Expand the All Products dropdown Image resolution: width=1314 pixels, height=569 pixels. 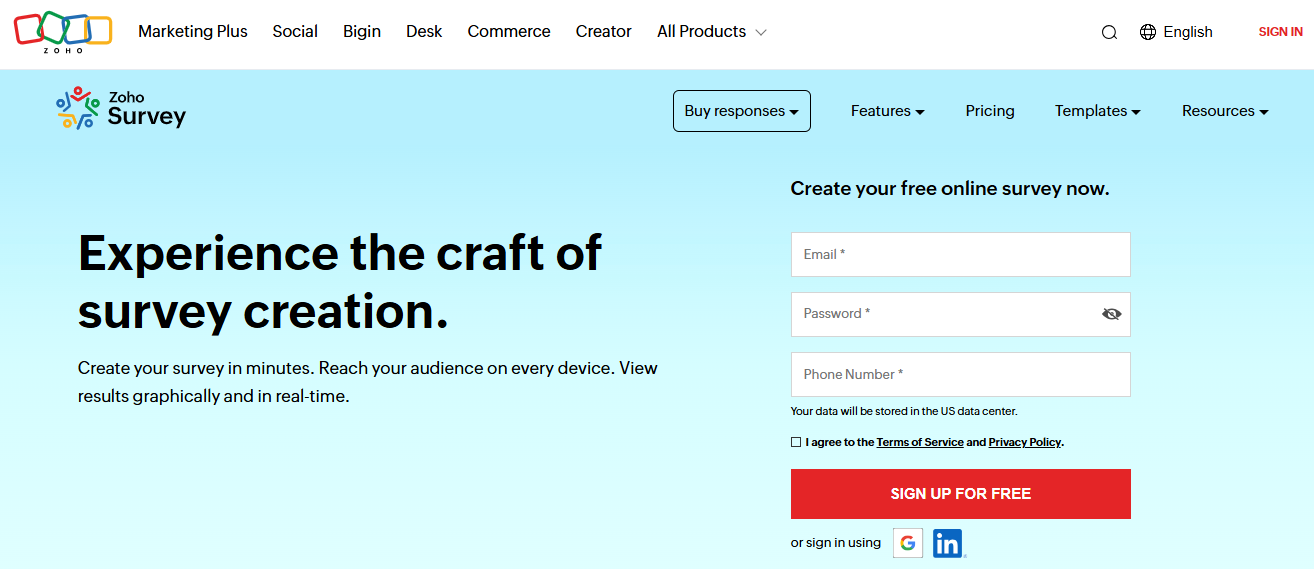[x=712, y=32]
